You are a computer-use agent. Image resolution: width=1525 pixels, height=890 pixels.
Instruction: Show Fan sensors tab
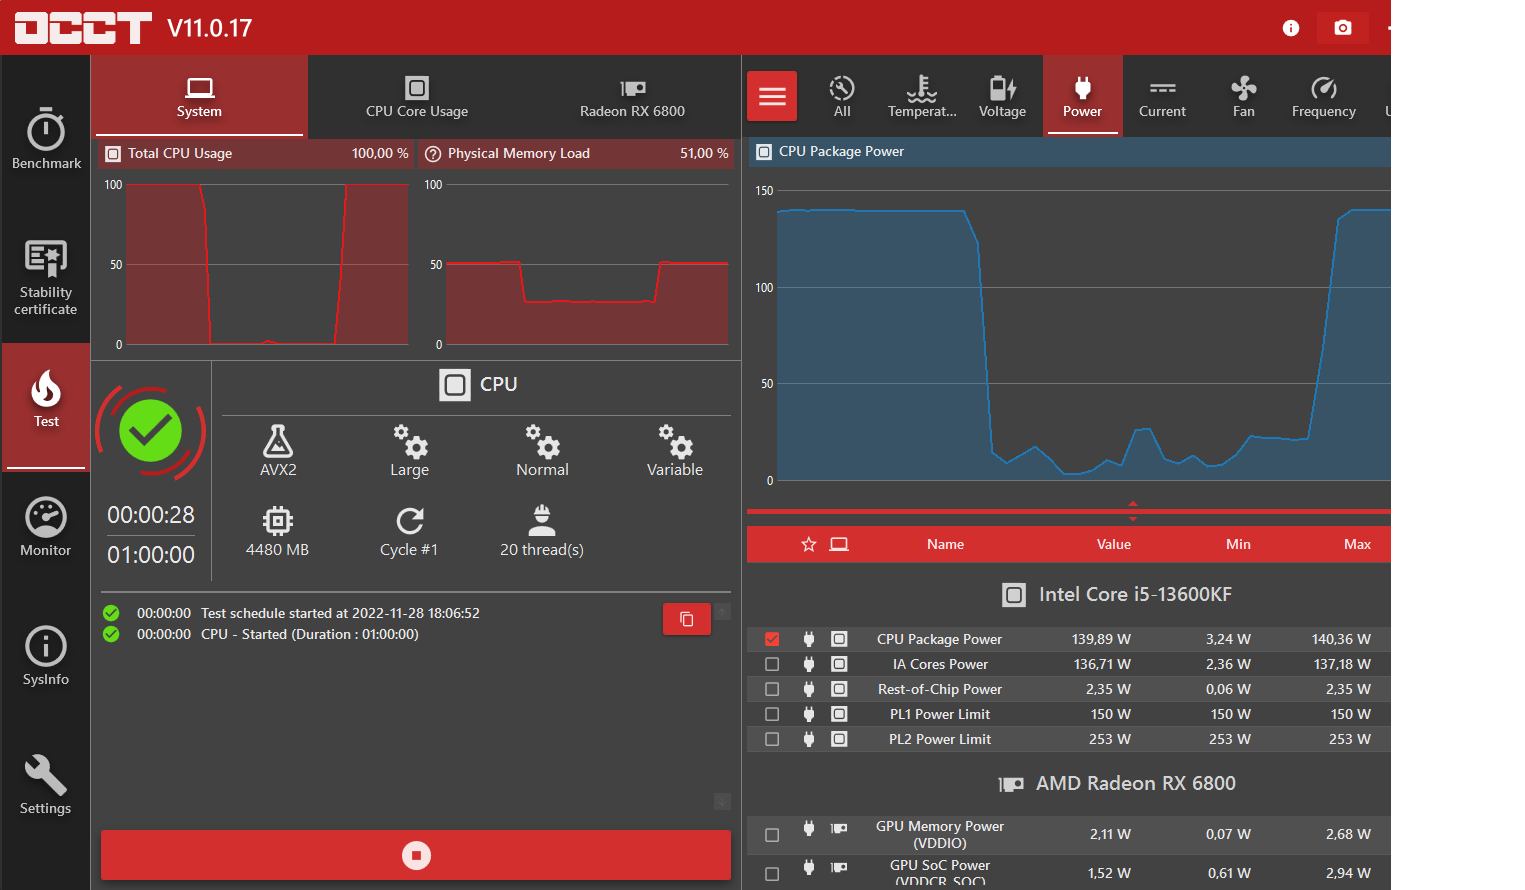(x=1244, y=97)
